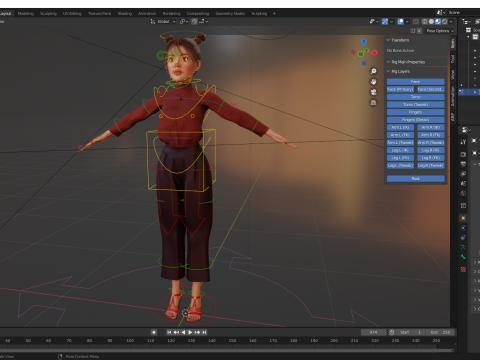Open the Tool properties tab icon
The image size is (480, 360).
pos(463,142)
